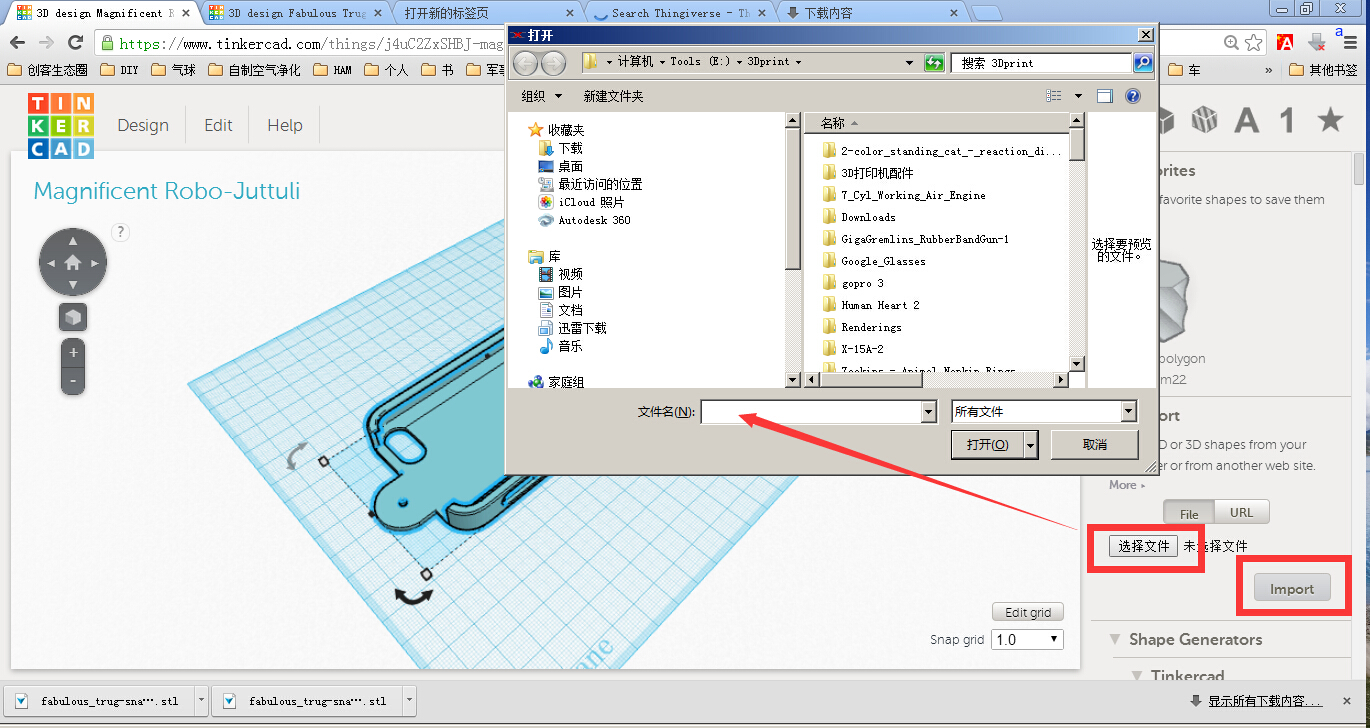The image size is (1370, 728).
Task: Open the Chrome hamburger menu
Action: pos(1350,43)
